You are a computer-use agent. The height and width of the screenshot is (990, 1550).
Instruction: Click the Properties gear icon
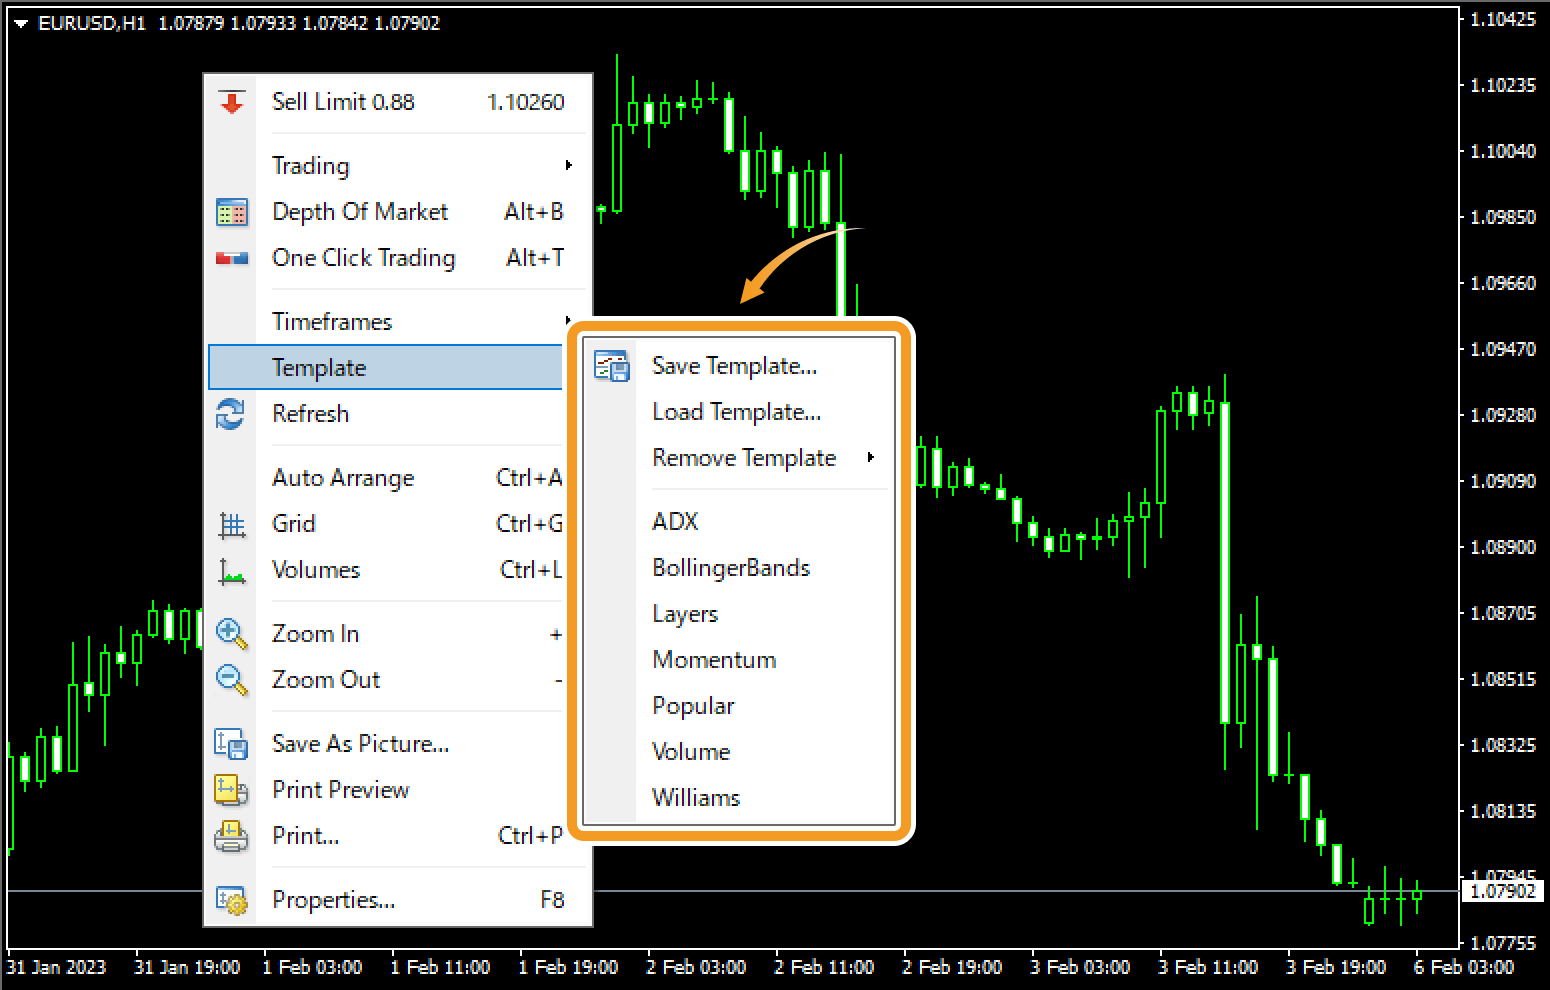232,900
